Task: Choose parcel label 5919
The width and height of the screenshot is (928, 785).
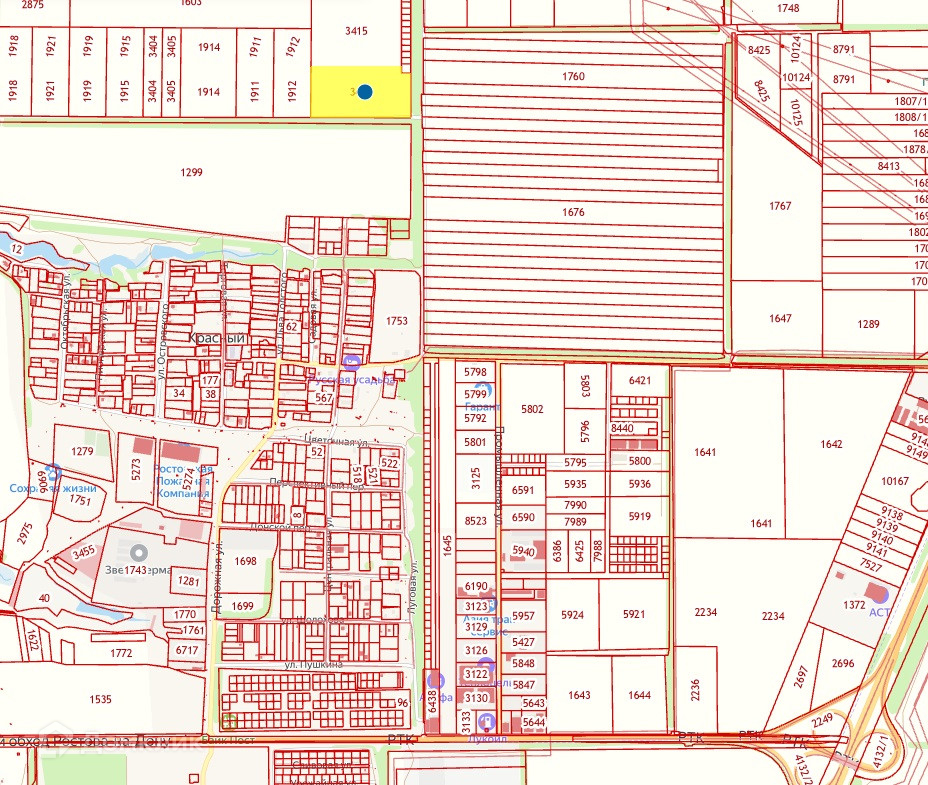Action: tap(639, 516)
